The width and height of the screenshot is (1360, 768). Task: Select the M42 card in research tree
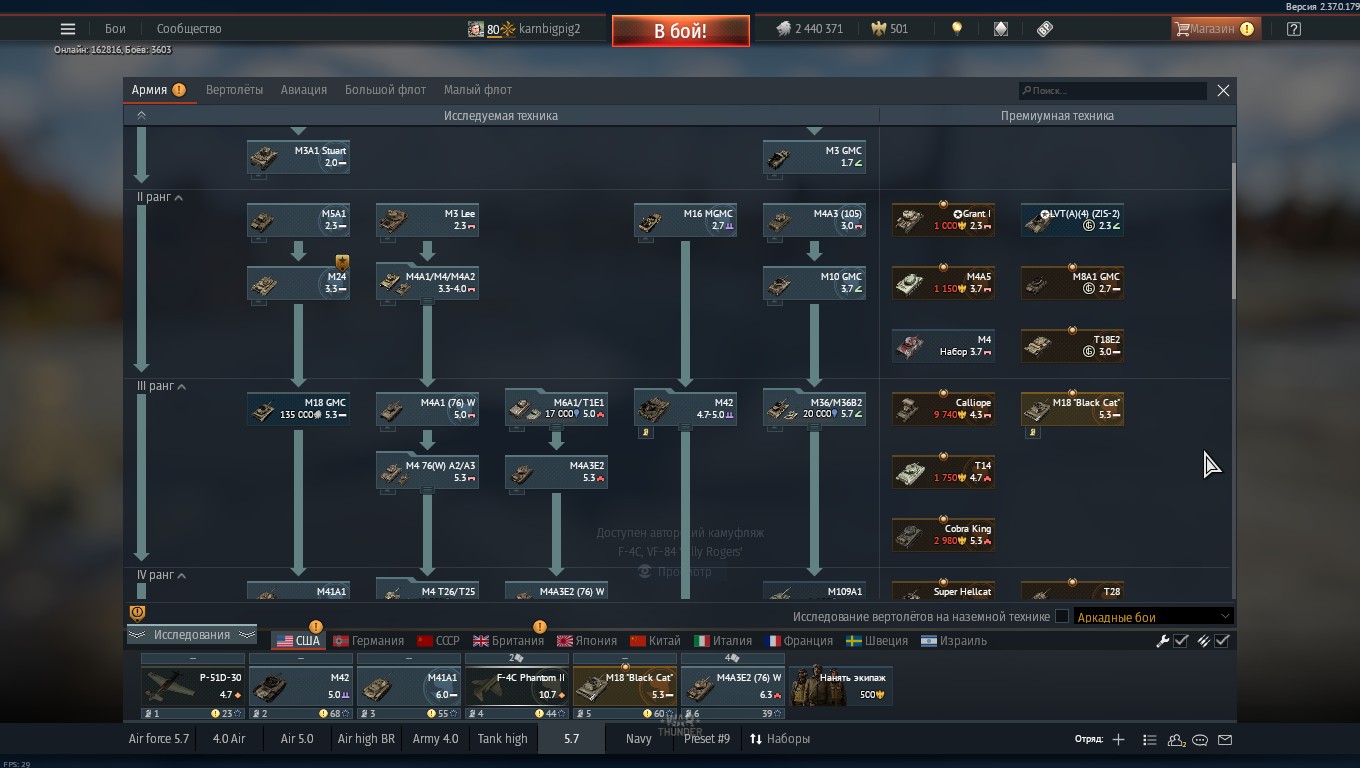pyautogui.click(x=685, y=409)
